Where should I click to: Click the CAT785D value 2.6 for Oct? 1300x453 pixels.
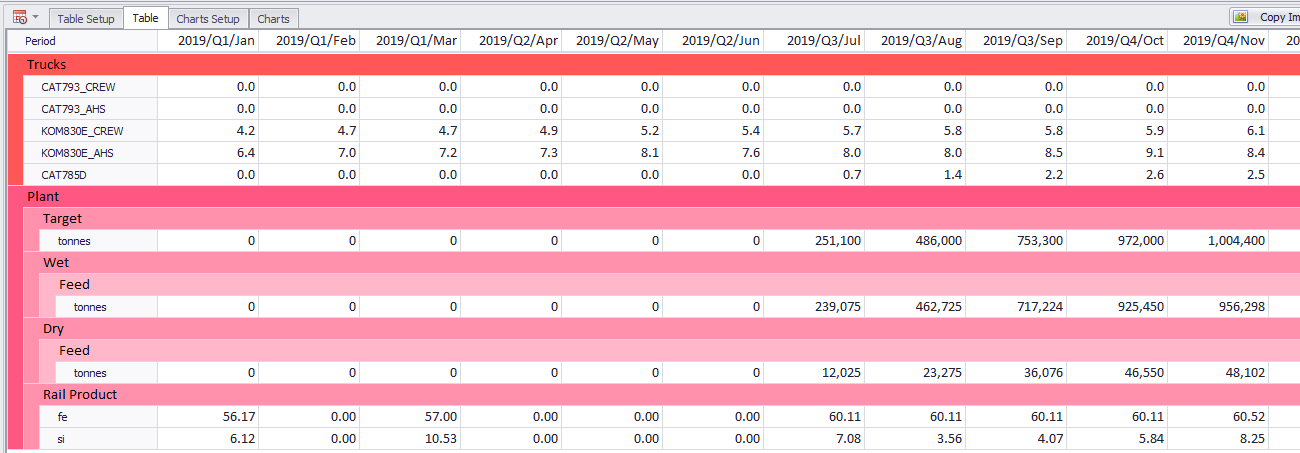click(x=1117, y=174)
